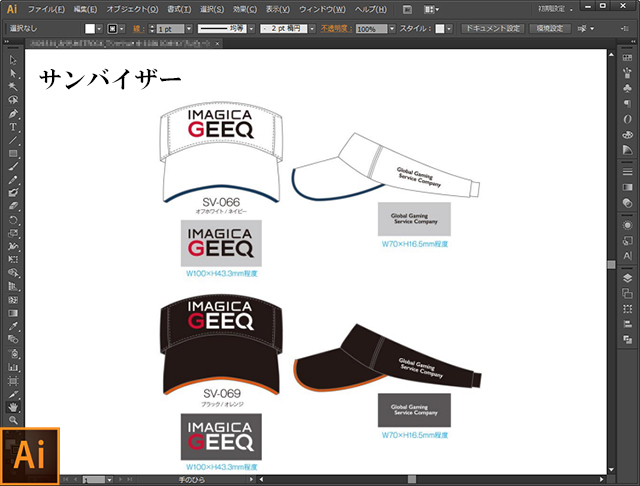640x486 pixels.
Task: Open 書式 menu
Action: click(179, 9)
